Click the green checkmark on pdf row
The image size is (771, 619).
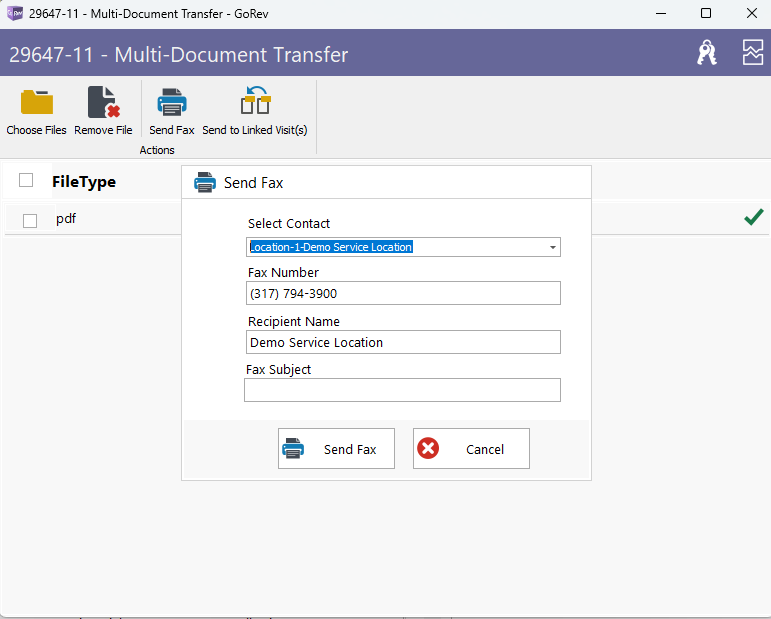tap(753, 217)
